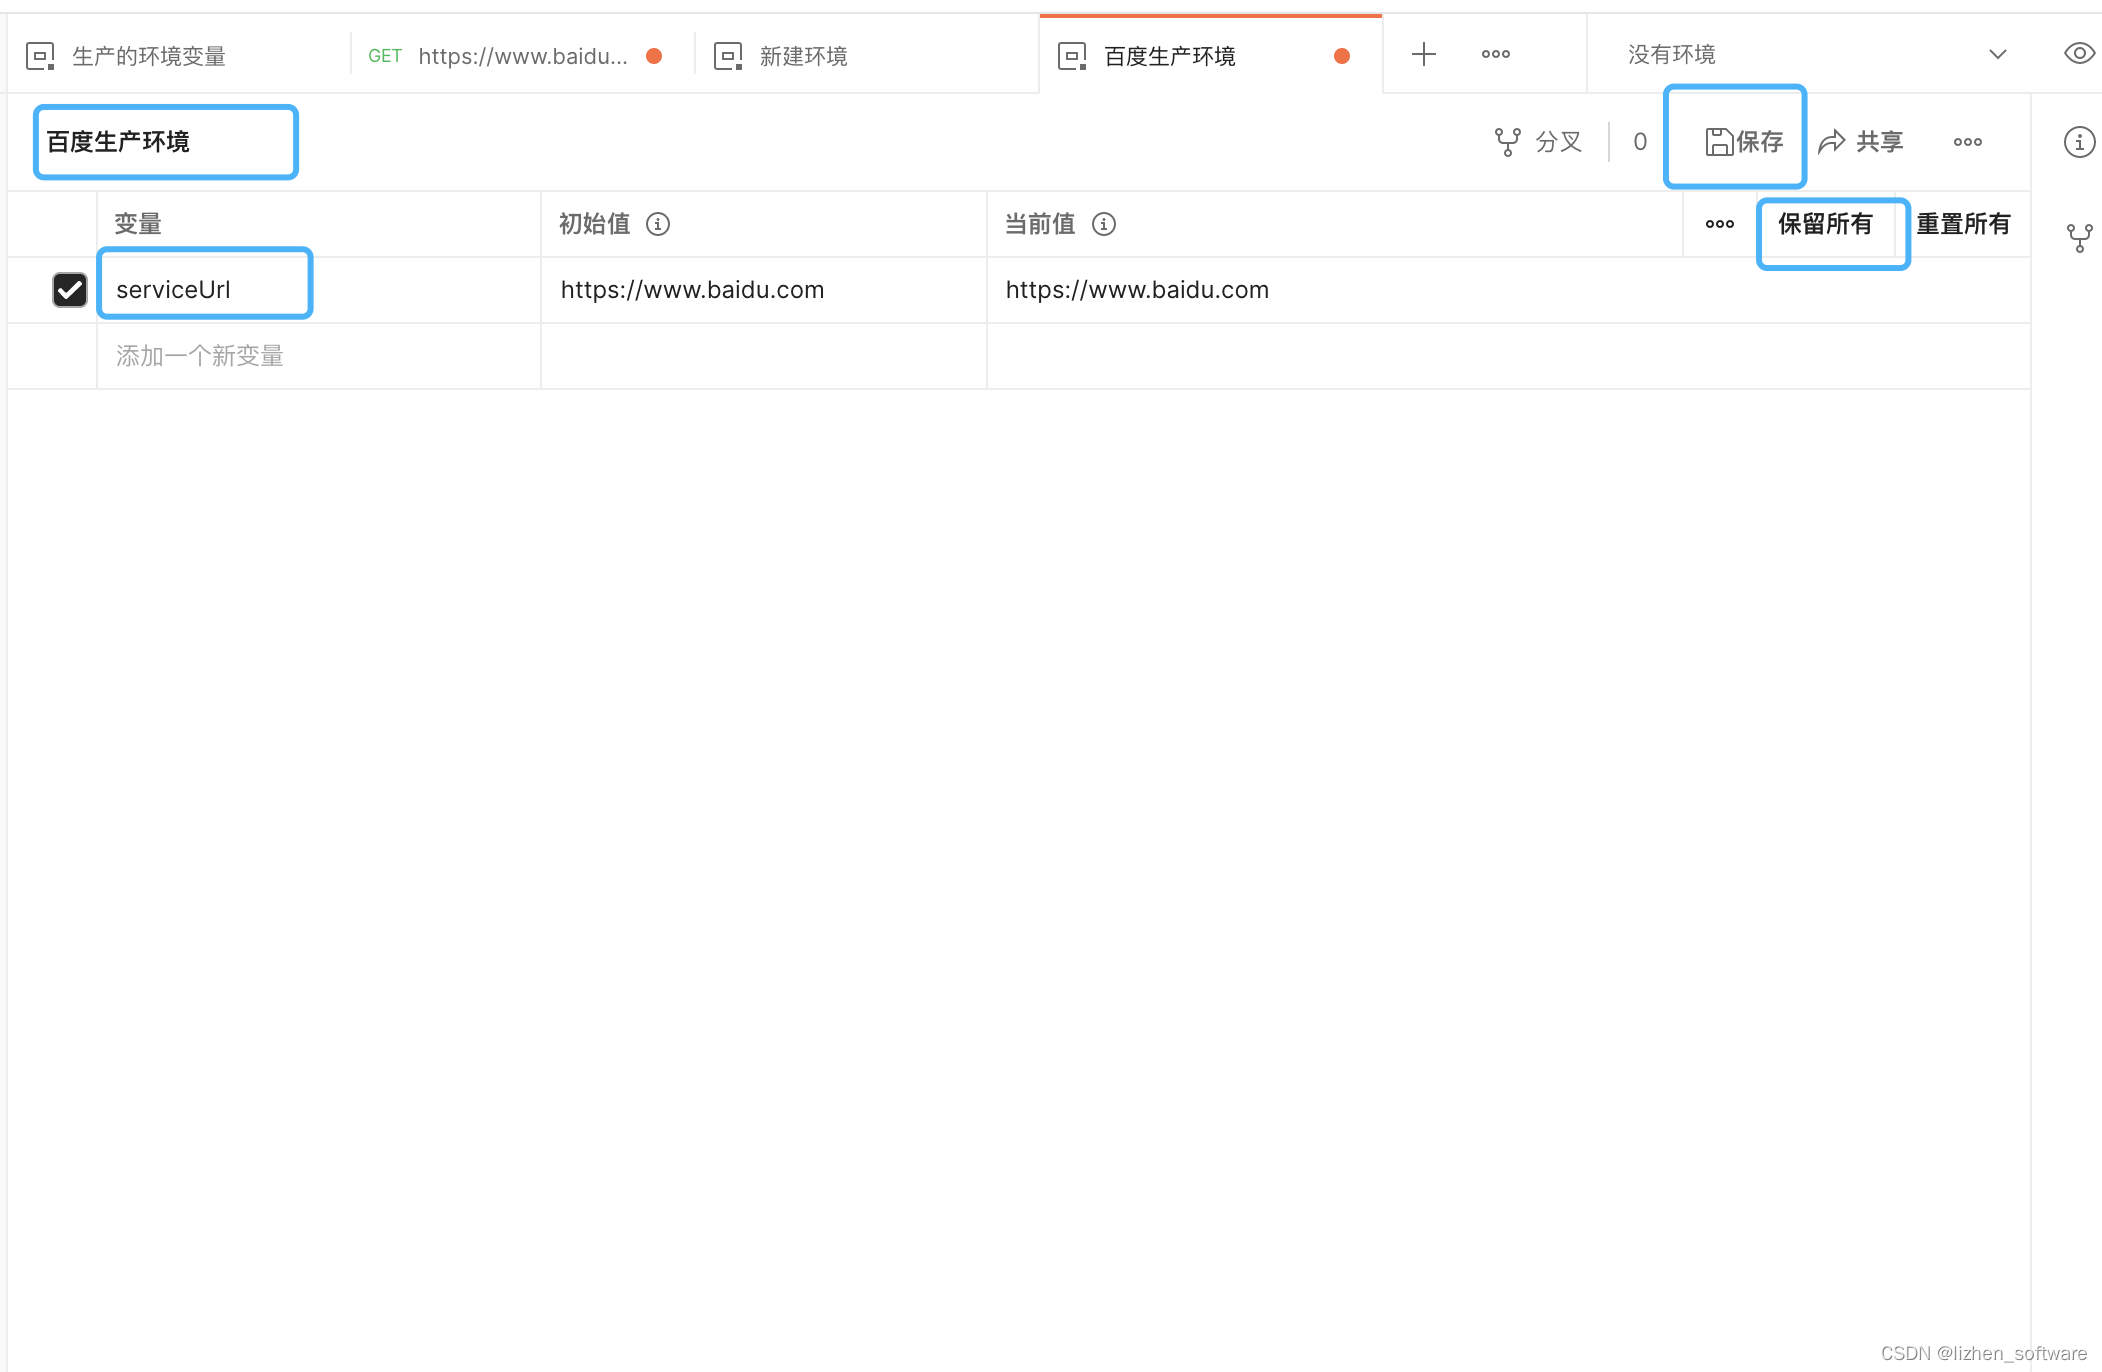
Task: Click the 当前值 info icon
Action: [x=1103, y=224]
